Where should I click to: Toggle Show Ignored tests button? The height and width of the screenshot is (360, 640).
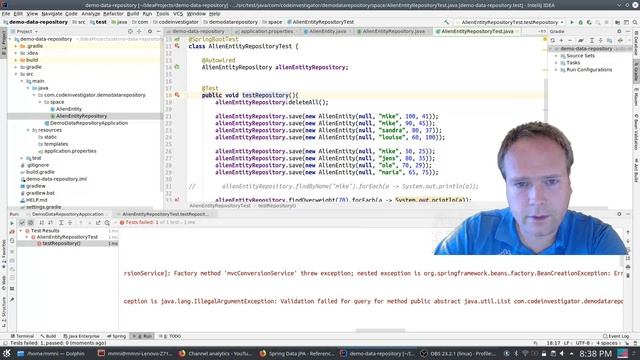31,223
